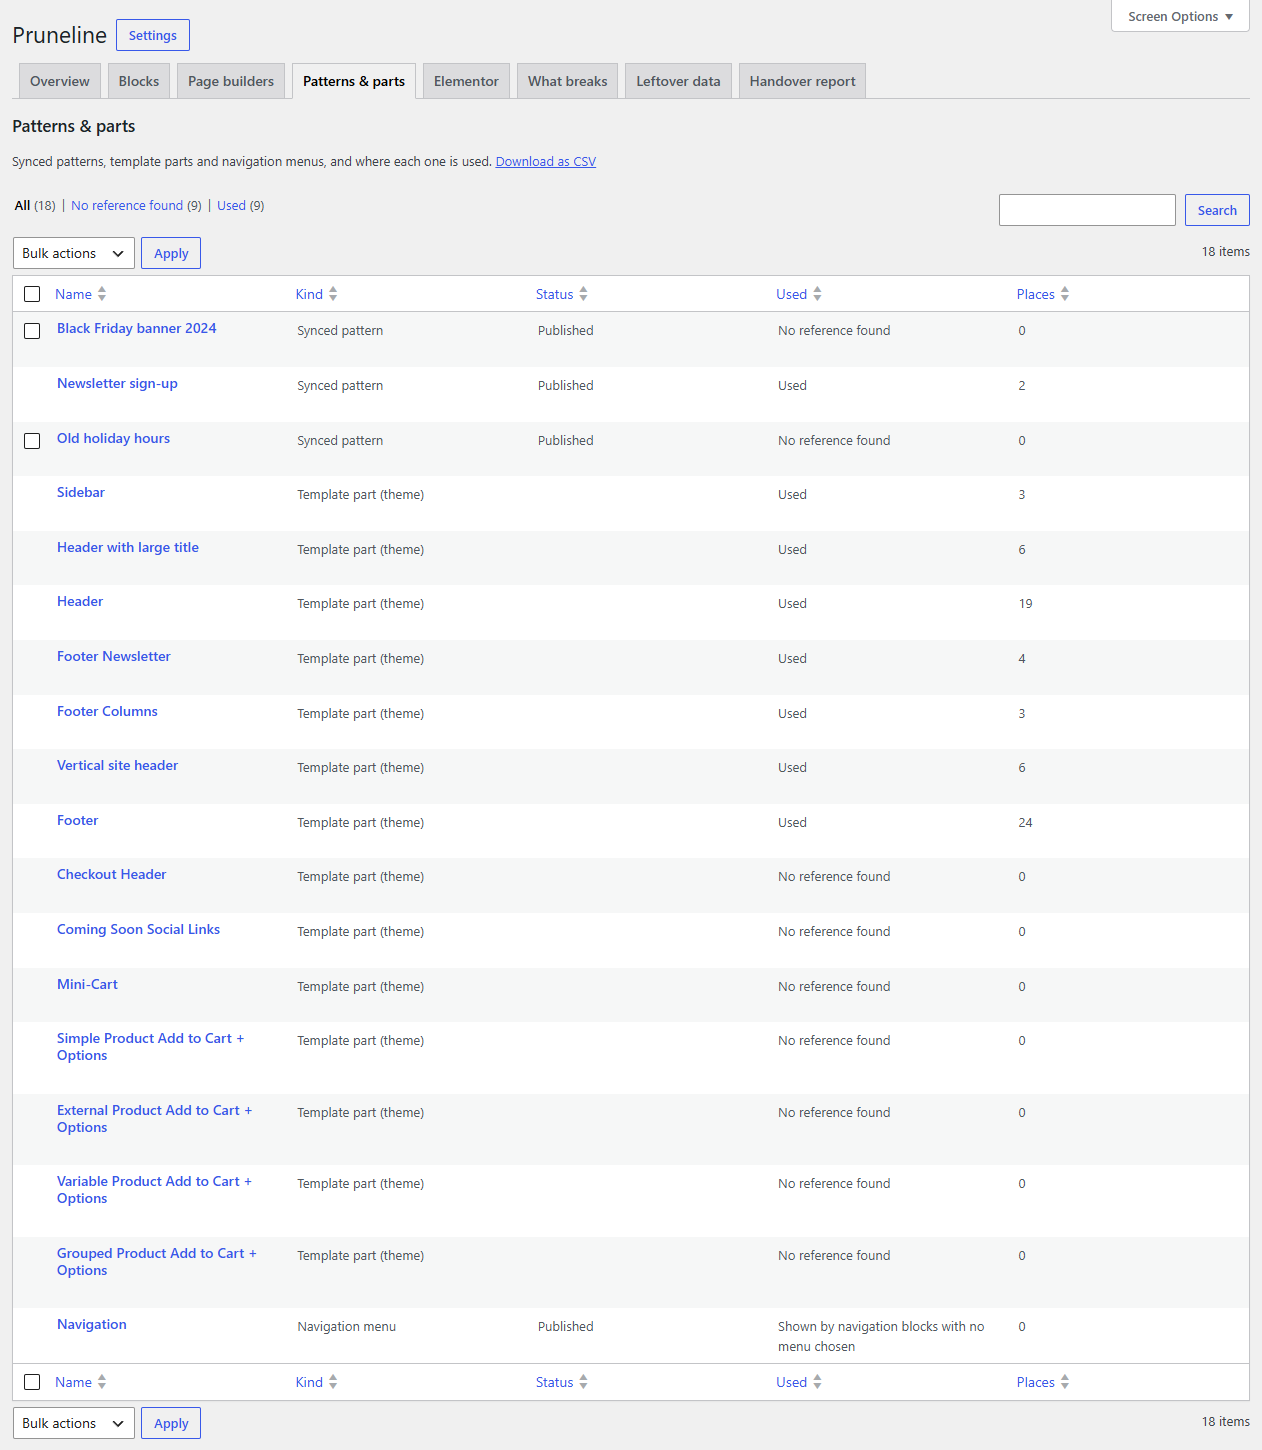Click Places value 24 in Footer row
The height and width of the screenshot is (1450, 1262).
point(1025,822)
